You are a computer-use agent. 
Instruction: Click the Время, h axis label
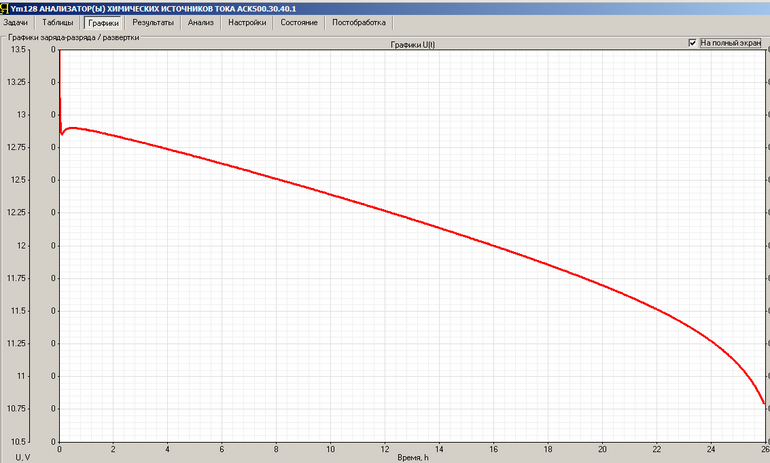click(x=412, y=458)
